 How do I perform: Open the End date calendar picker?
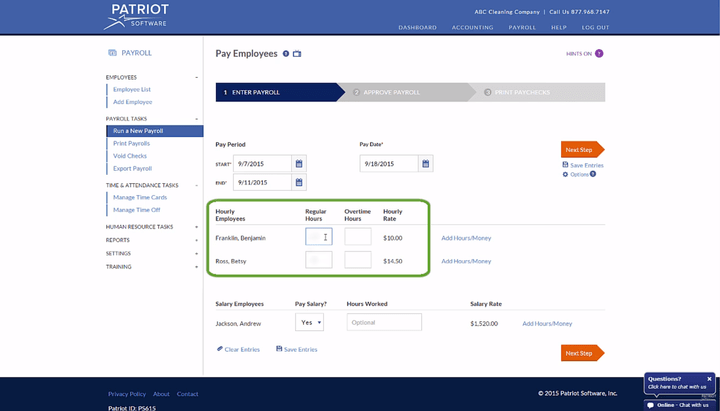(299, 182)
